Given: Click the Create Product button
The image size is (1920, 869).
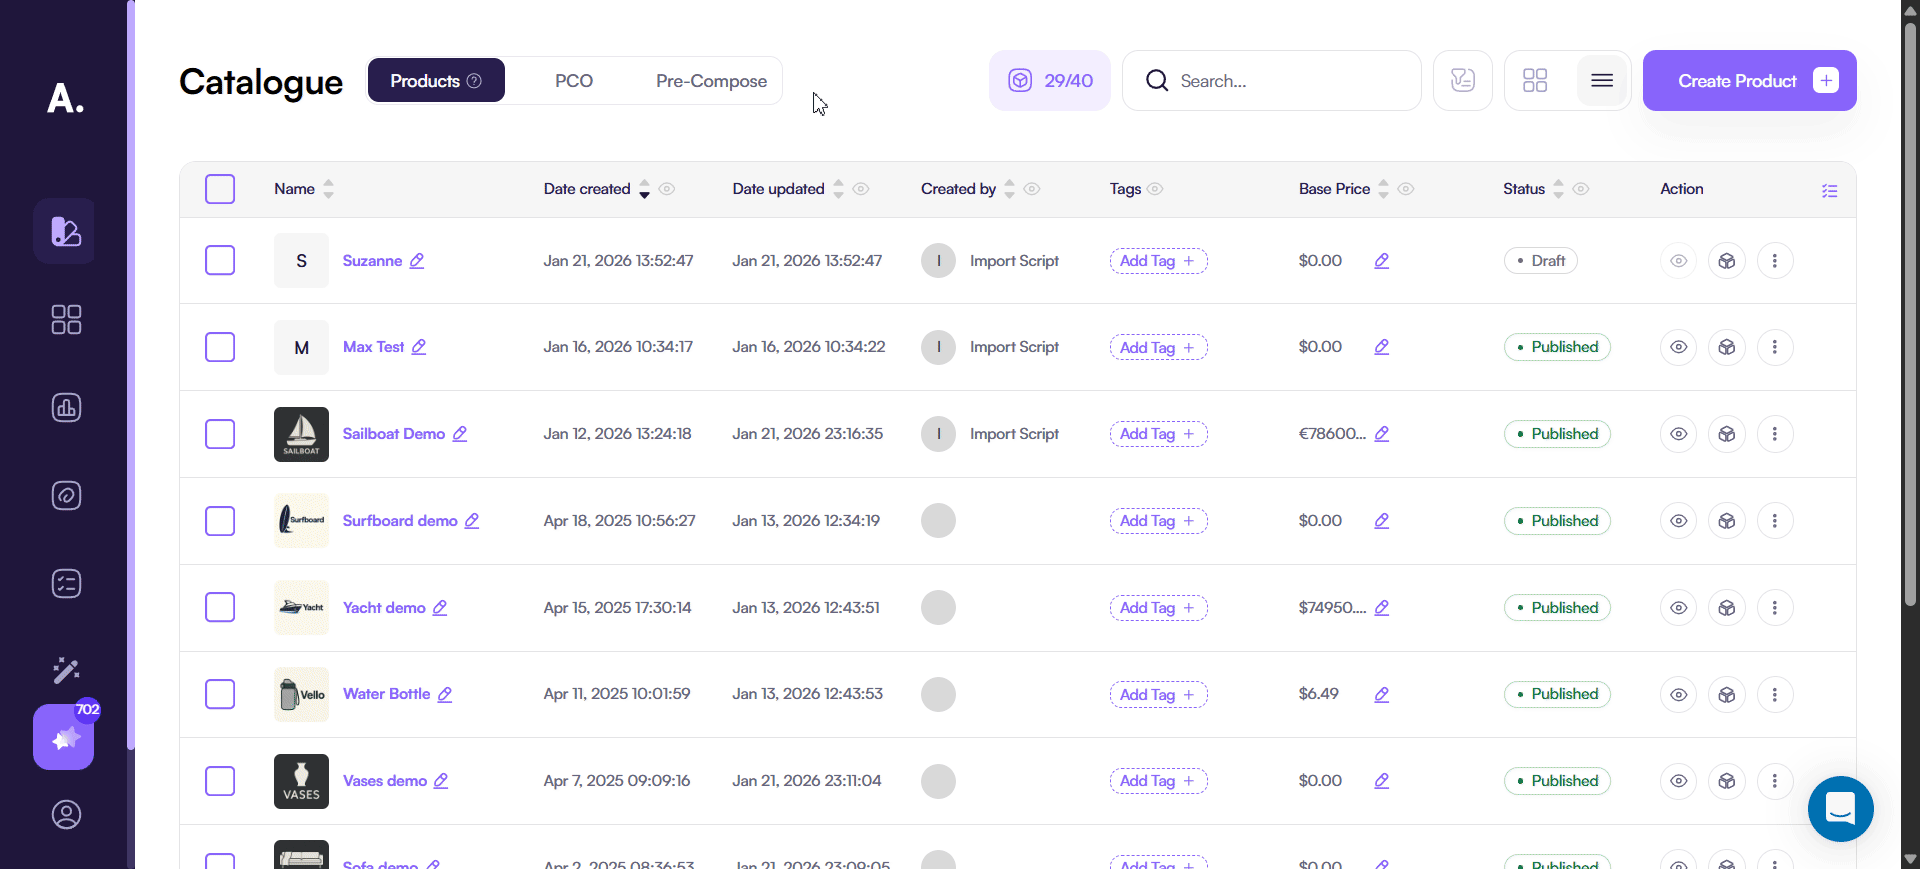Looking at the screenshot, I should [x=1749, y=81].
